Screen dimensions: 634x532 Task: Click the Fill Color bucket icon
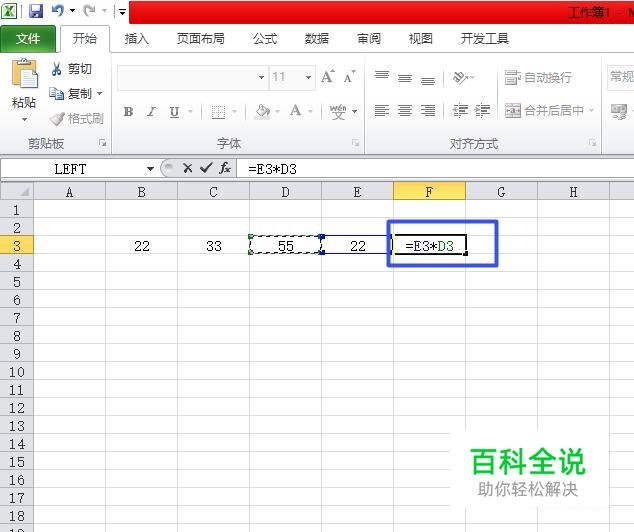pyautogui.click(x=263, y=111)
